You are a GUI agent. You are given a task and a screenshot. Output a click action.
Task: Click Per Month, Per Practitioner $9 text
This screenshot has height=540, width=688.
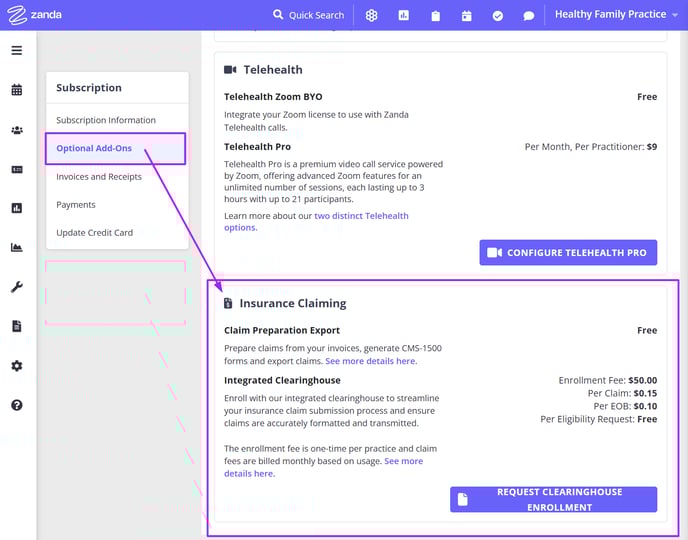coord(591,147)
